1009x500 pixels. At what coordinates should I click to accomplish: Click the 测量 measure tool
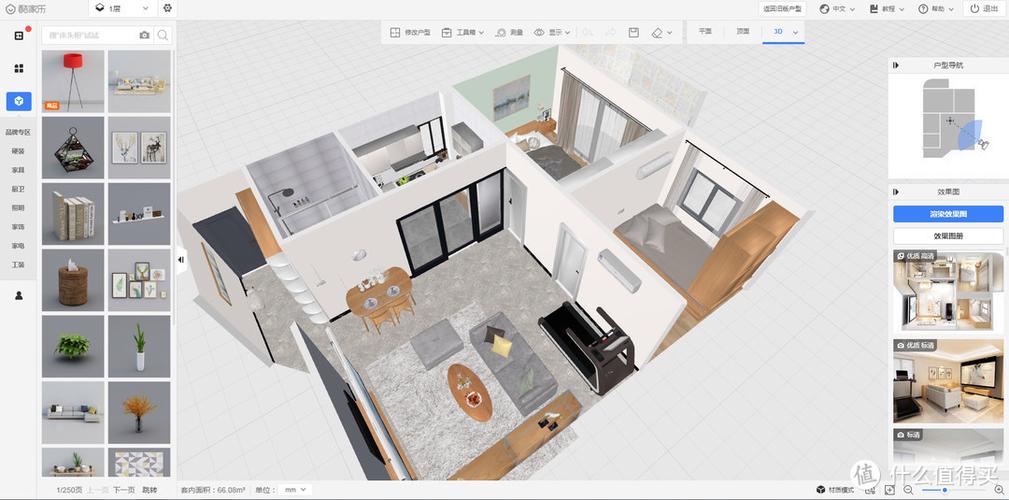point(510,32)
